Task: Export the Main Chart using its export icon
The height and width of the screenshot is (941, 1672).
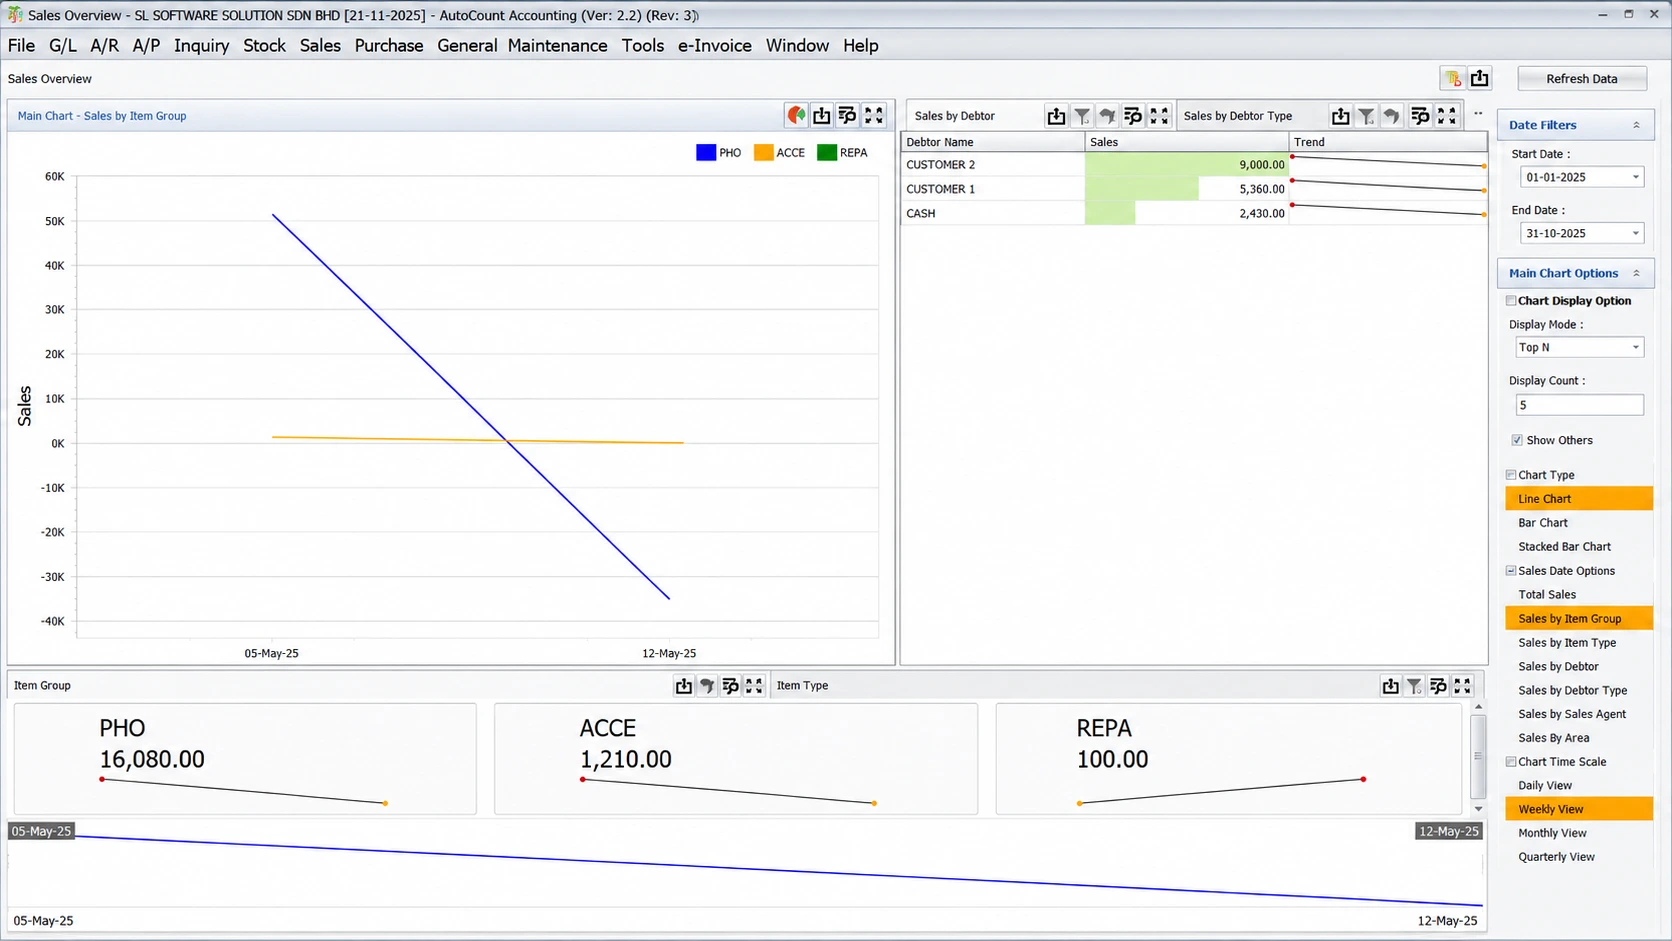Action: click(x=822, y=115)
